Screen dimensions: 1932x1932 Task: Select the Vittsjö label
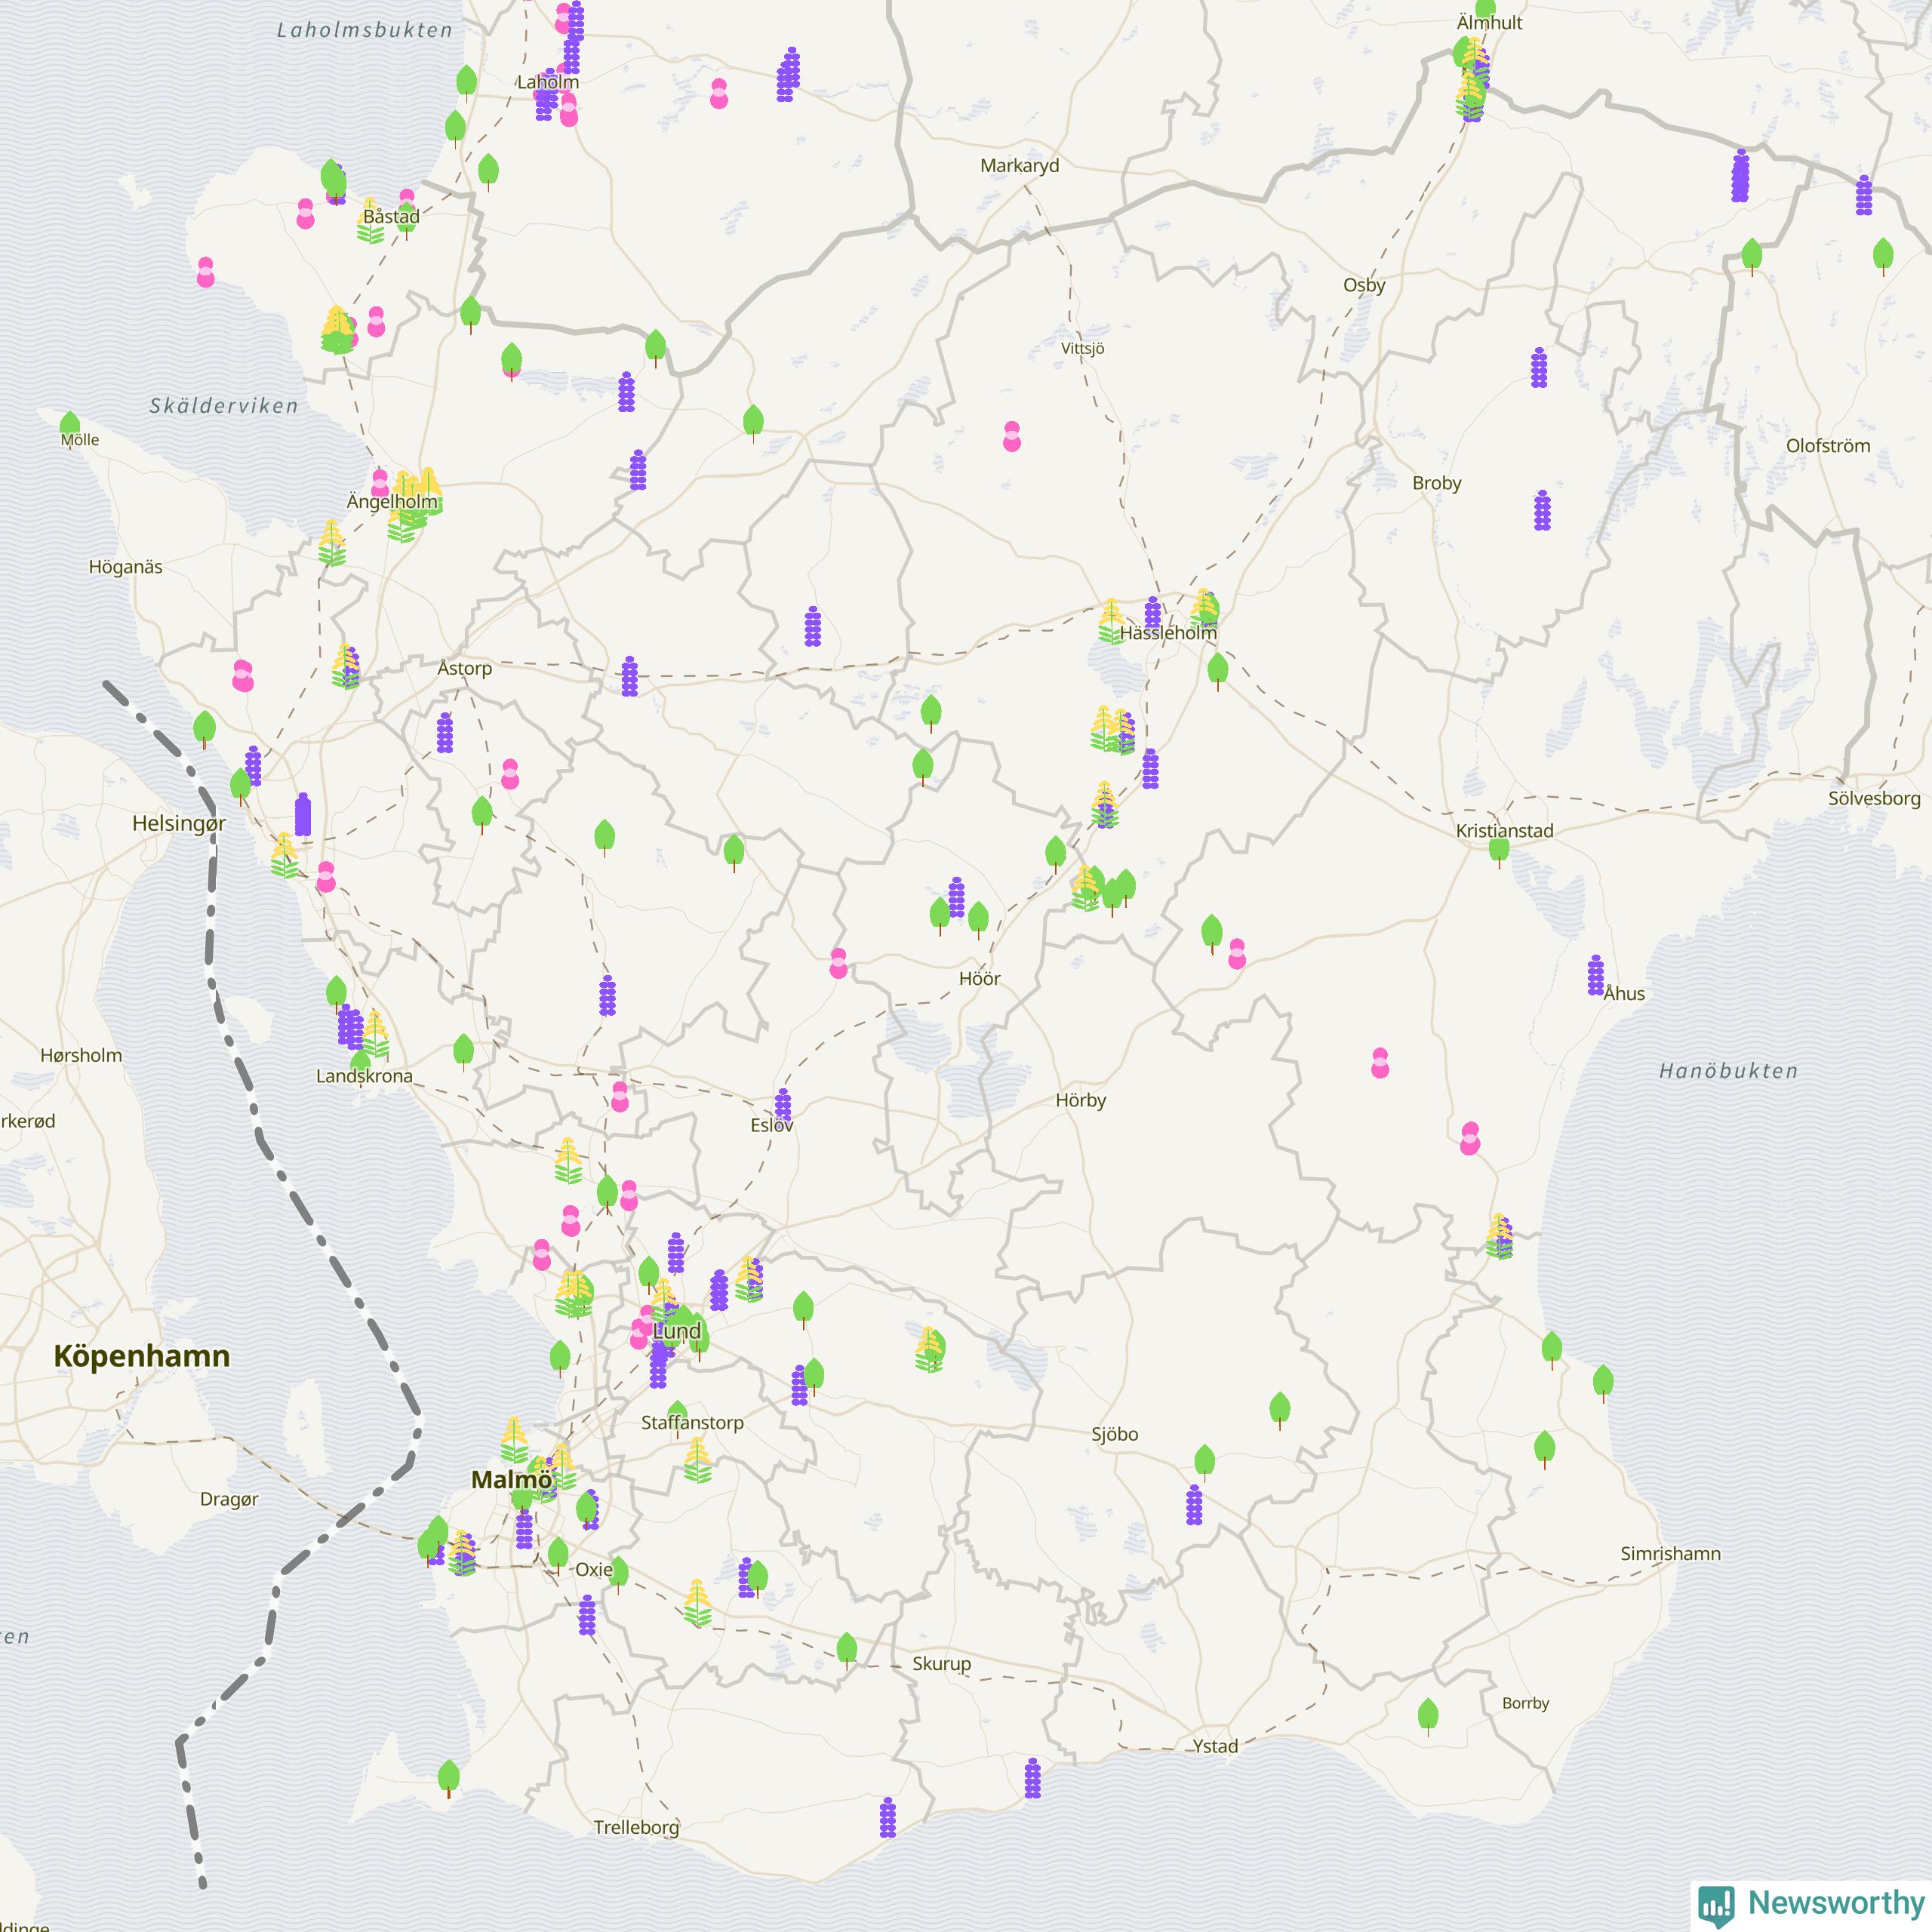(x=1083, y=348)
